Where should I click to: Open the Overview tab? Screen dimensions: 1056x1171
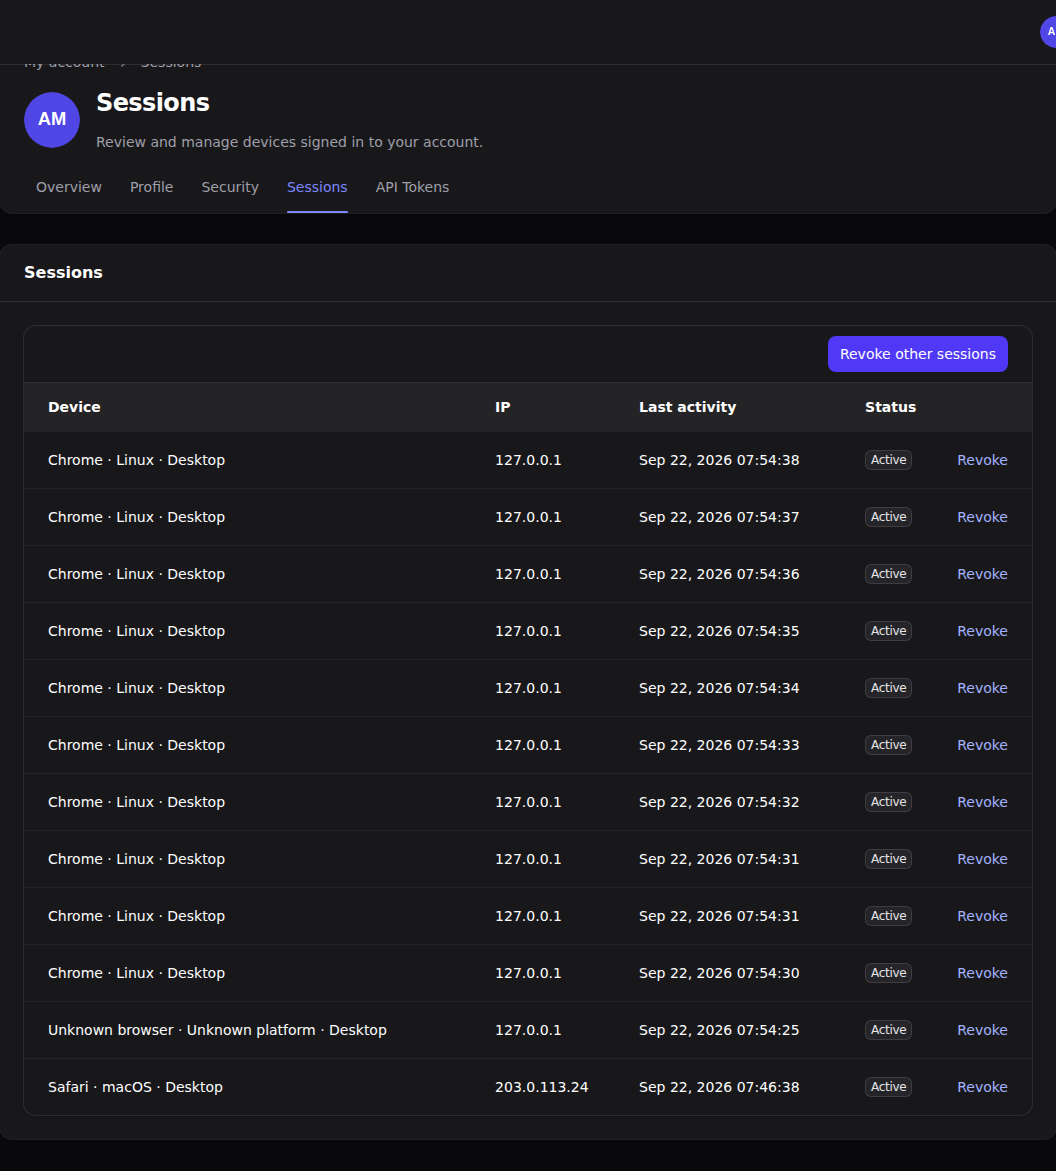(x=69, y=187)
